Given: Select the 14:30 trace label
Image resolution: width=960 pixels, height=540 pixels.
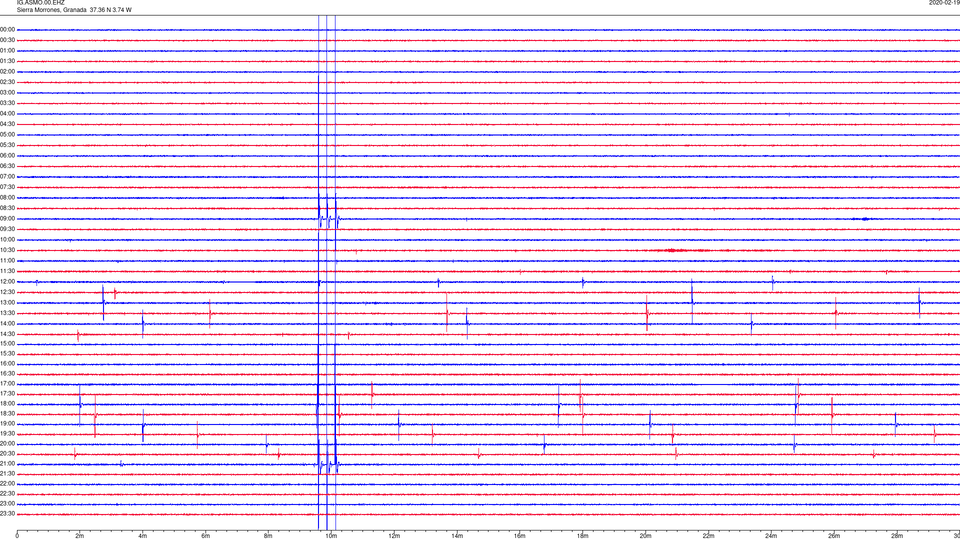Looking at the screenshot, I should (7, 334).
